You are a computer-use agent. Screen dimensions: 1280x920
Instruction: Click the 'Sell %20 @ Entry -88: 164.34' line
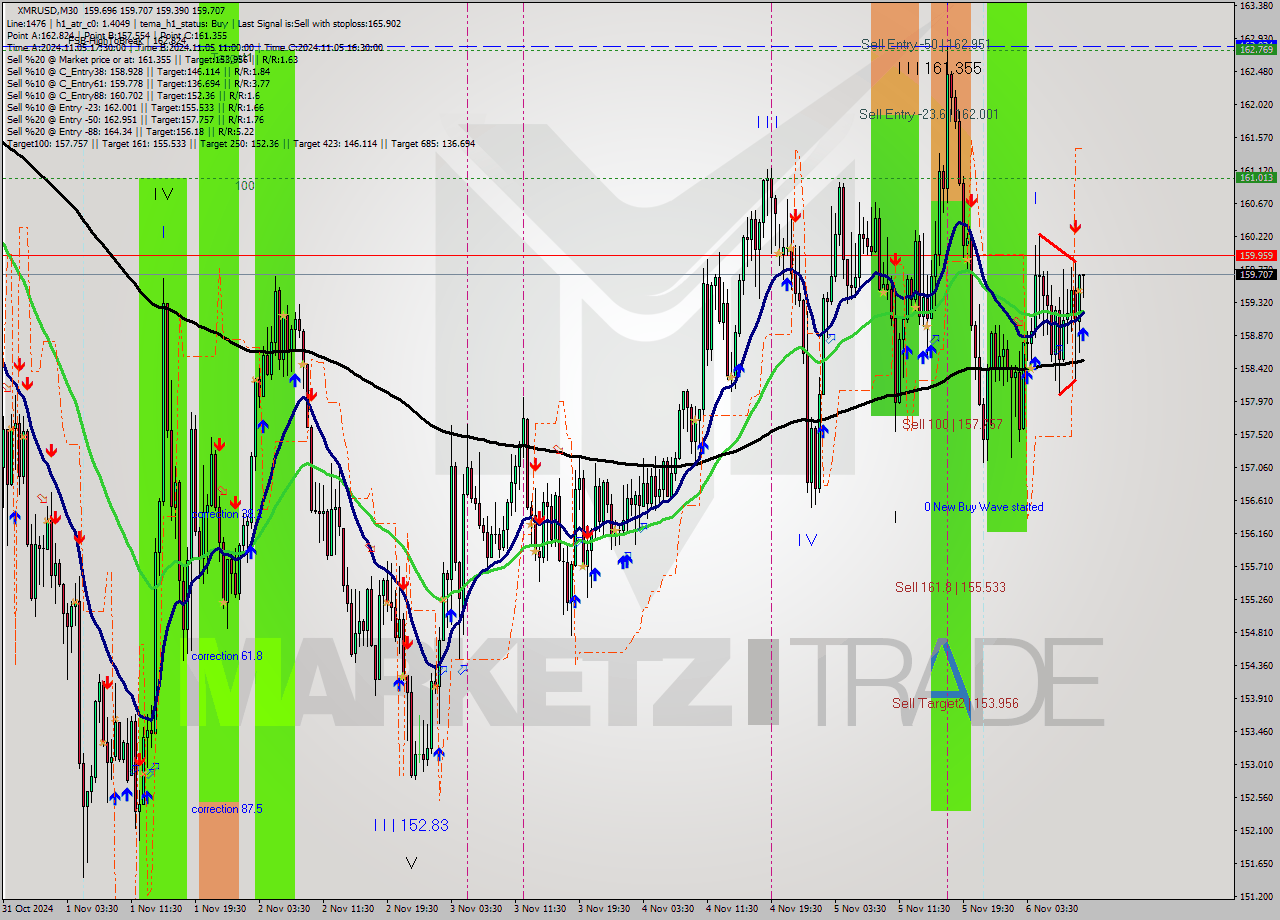click(x=130, y=131)
